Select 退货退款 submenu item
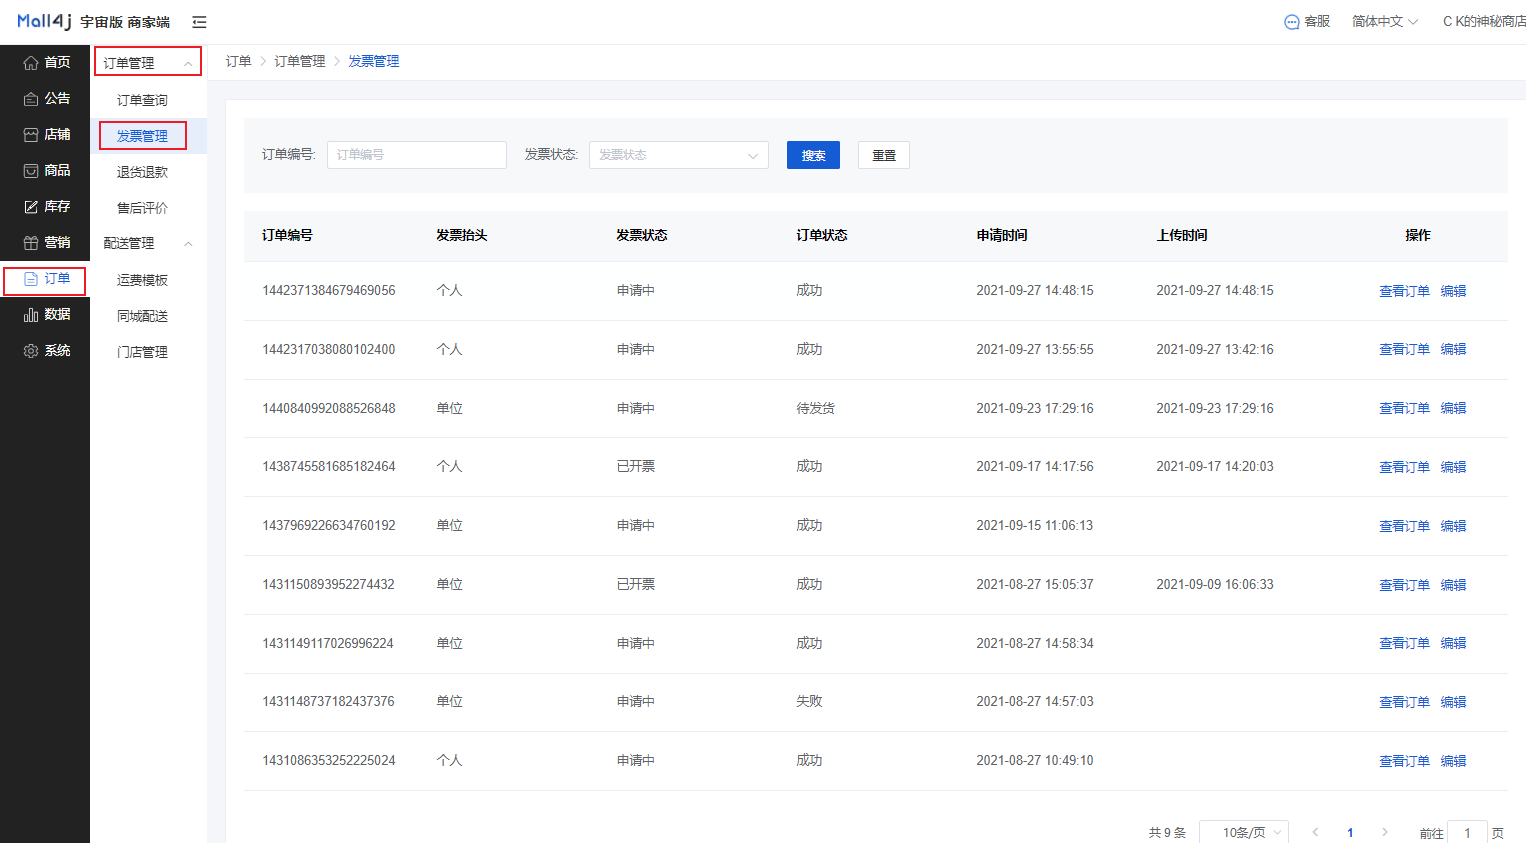The width and height of the screenshot is (1526, 843). (142, 172)
